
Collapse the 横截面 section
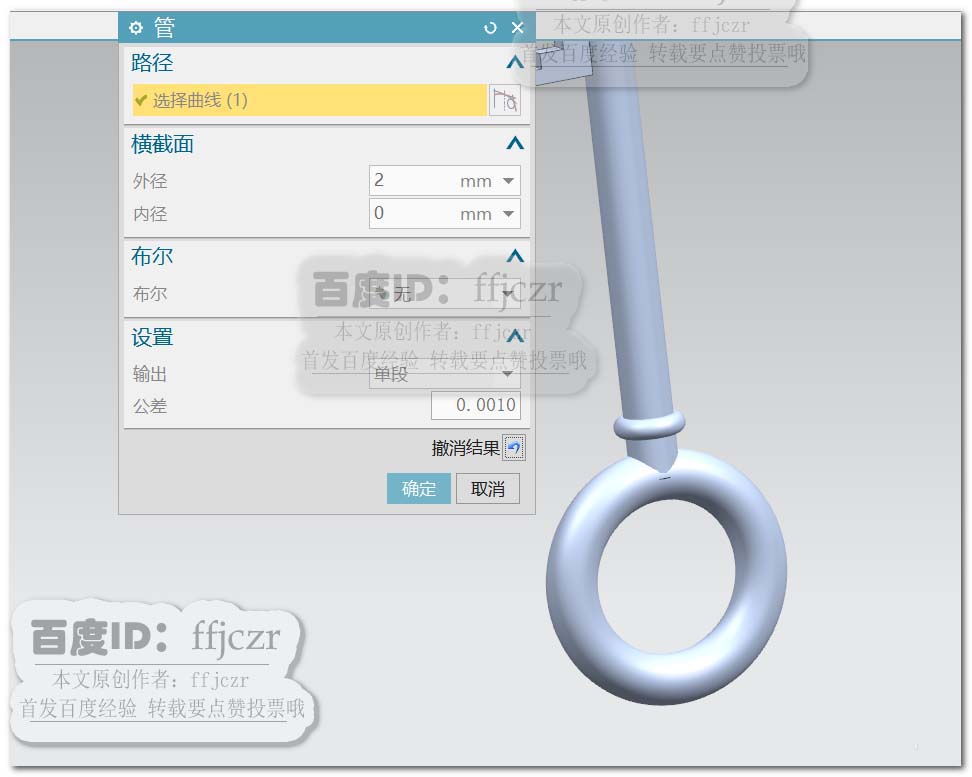(515, 144)
